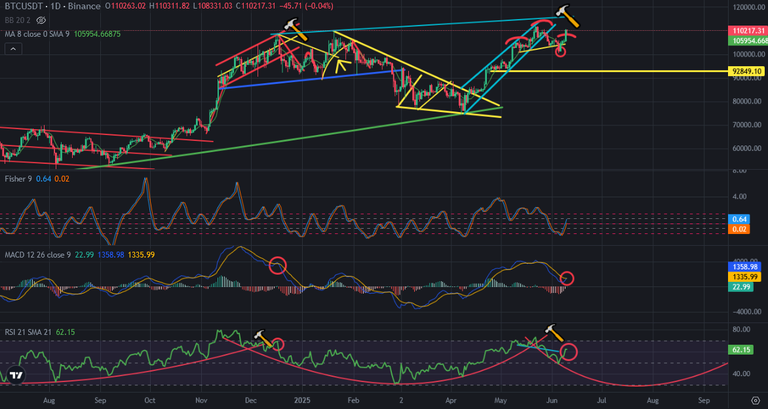The width and height of the screenshot is (768, 409).
Task: Select the Fisher 9 indicator label
Action: pyautogui.click(x=18, y=179)
